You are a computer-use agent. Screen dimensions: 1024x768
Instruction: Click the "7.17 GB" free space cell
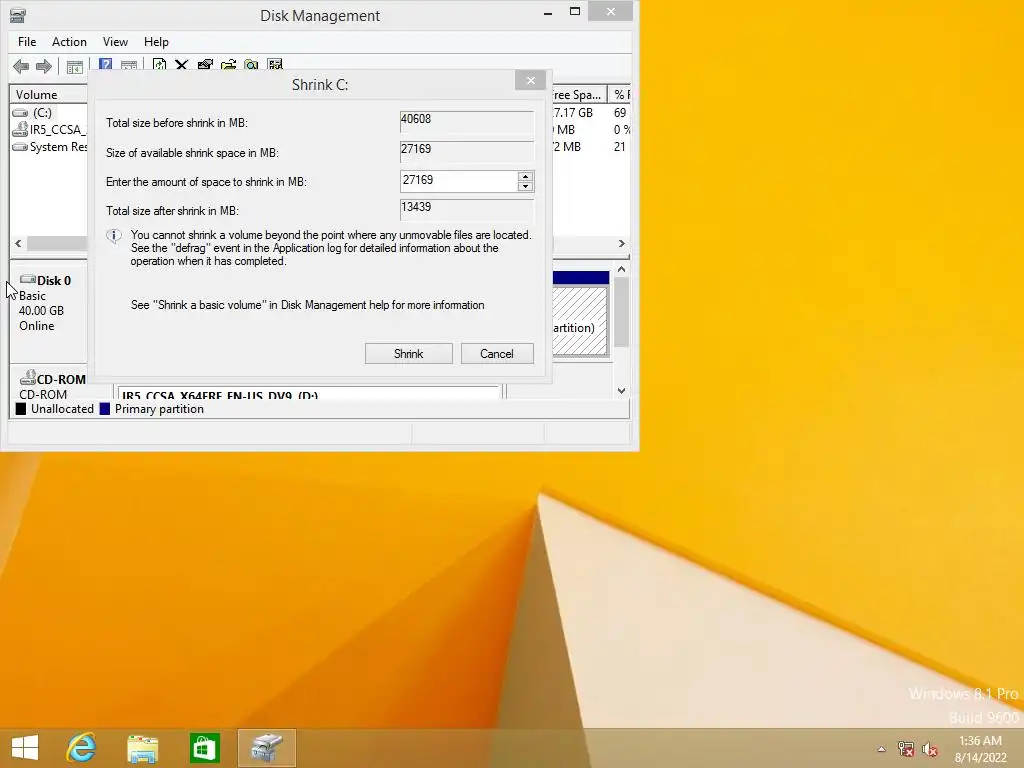573,112
